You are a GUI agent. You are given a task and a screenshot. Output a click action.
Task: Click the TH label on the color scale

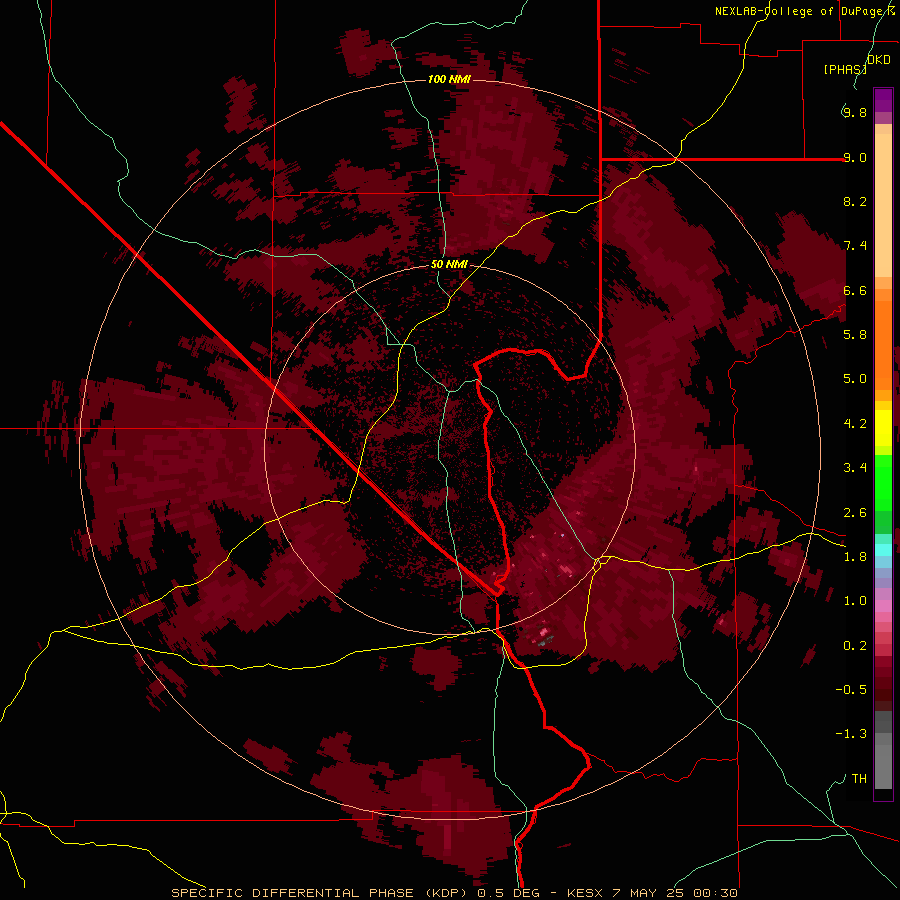pos(859,779)
